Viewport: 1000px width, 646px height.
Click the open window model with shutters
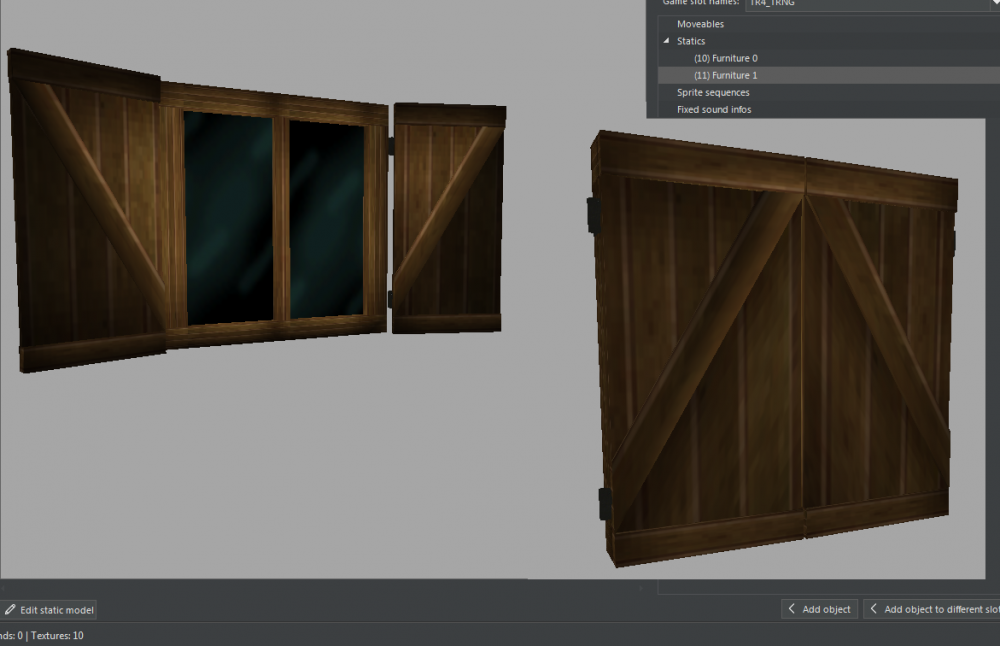pos(256,210)
